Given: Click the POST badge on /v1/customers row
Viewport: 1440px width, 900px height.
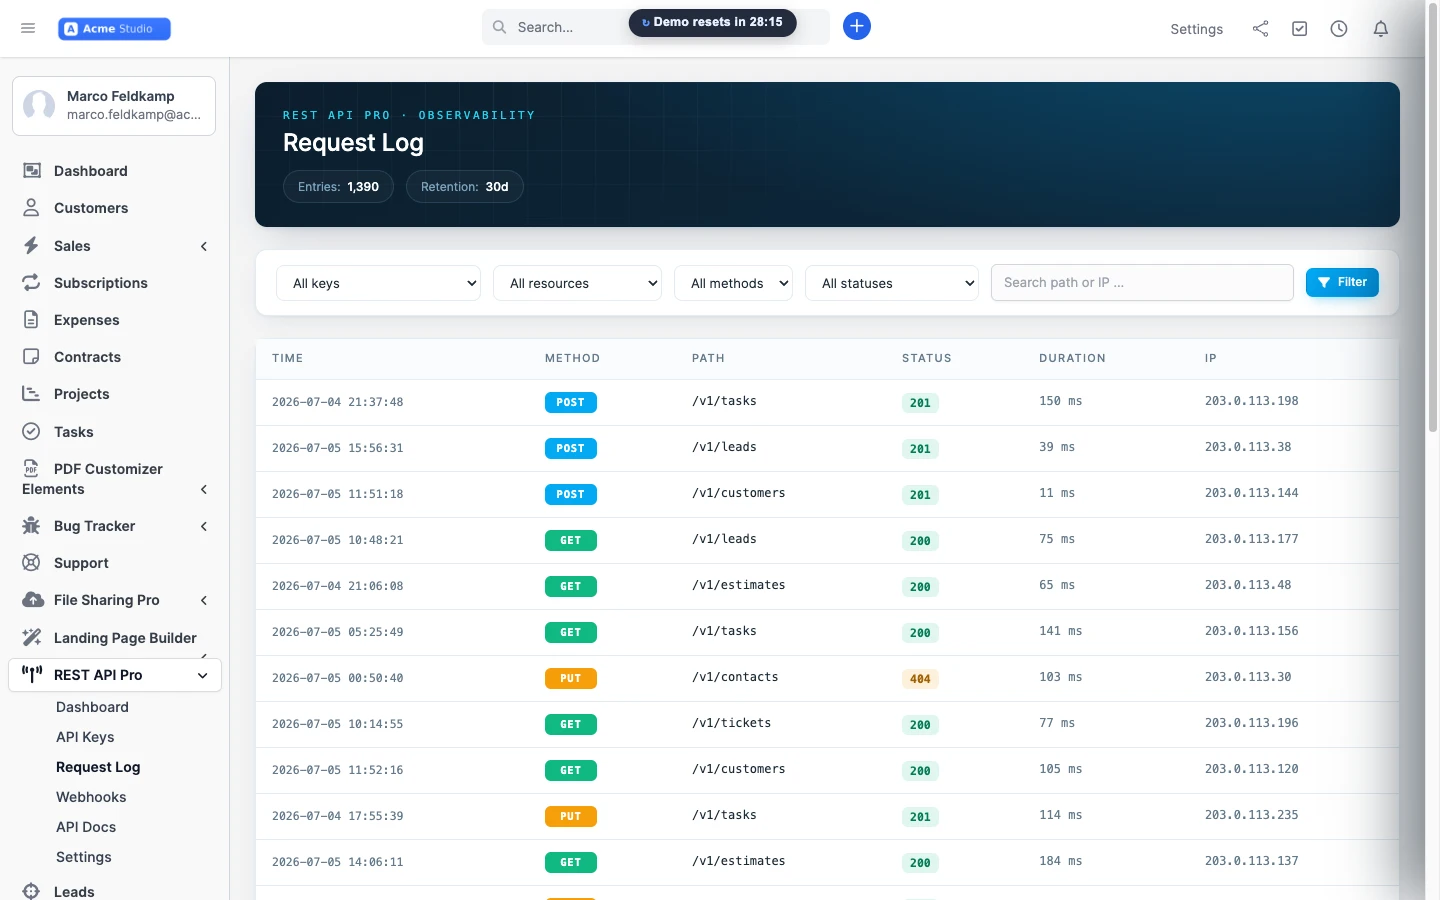Looking at the screenshot, I should coord(570,494).
